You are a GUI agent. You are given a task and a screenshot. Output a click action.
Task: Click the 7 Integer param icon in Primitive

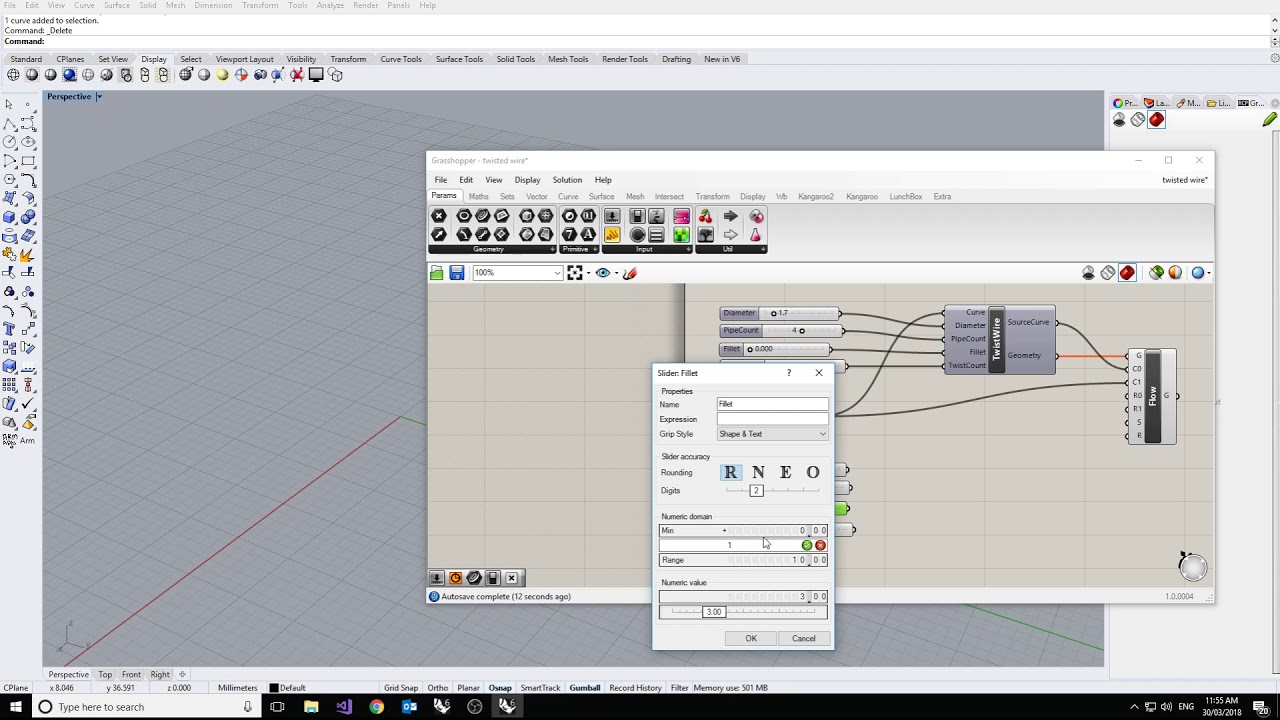click(x=570, y=235)
